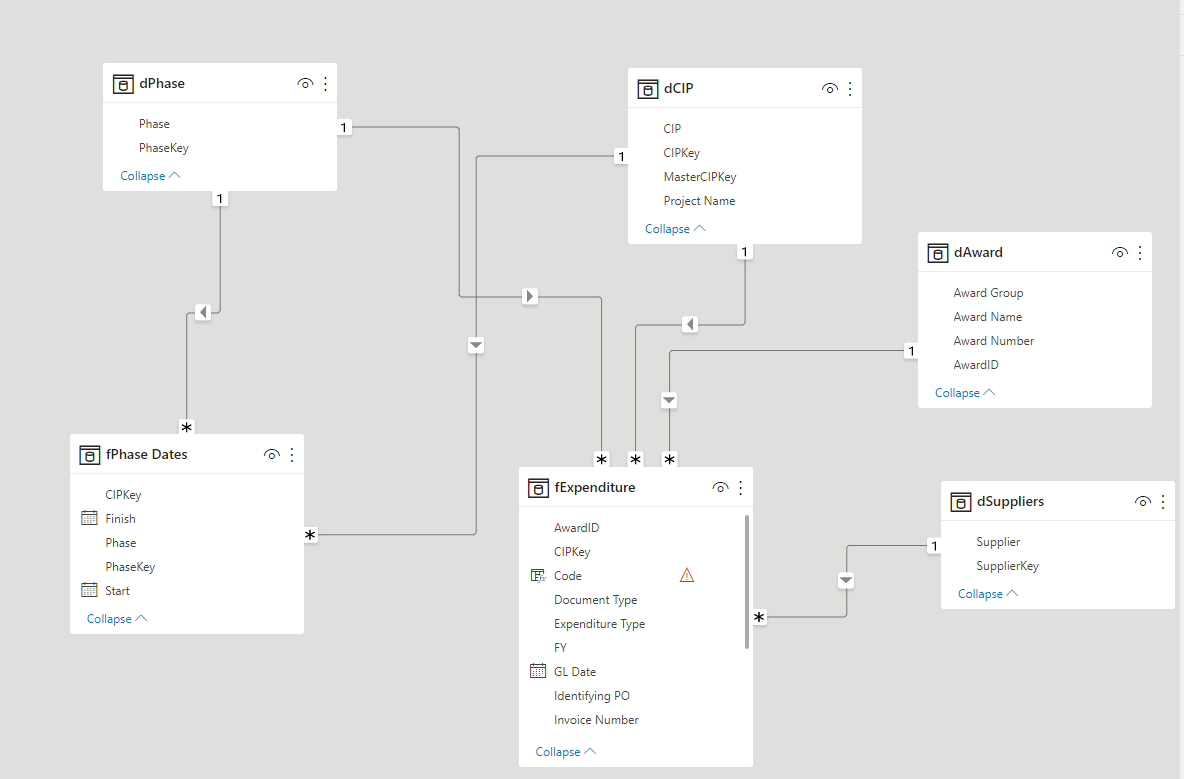Collapse the dAward table card
This screenshot has width=1184, height=779.
pos(965,393)
